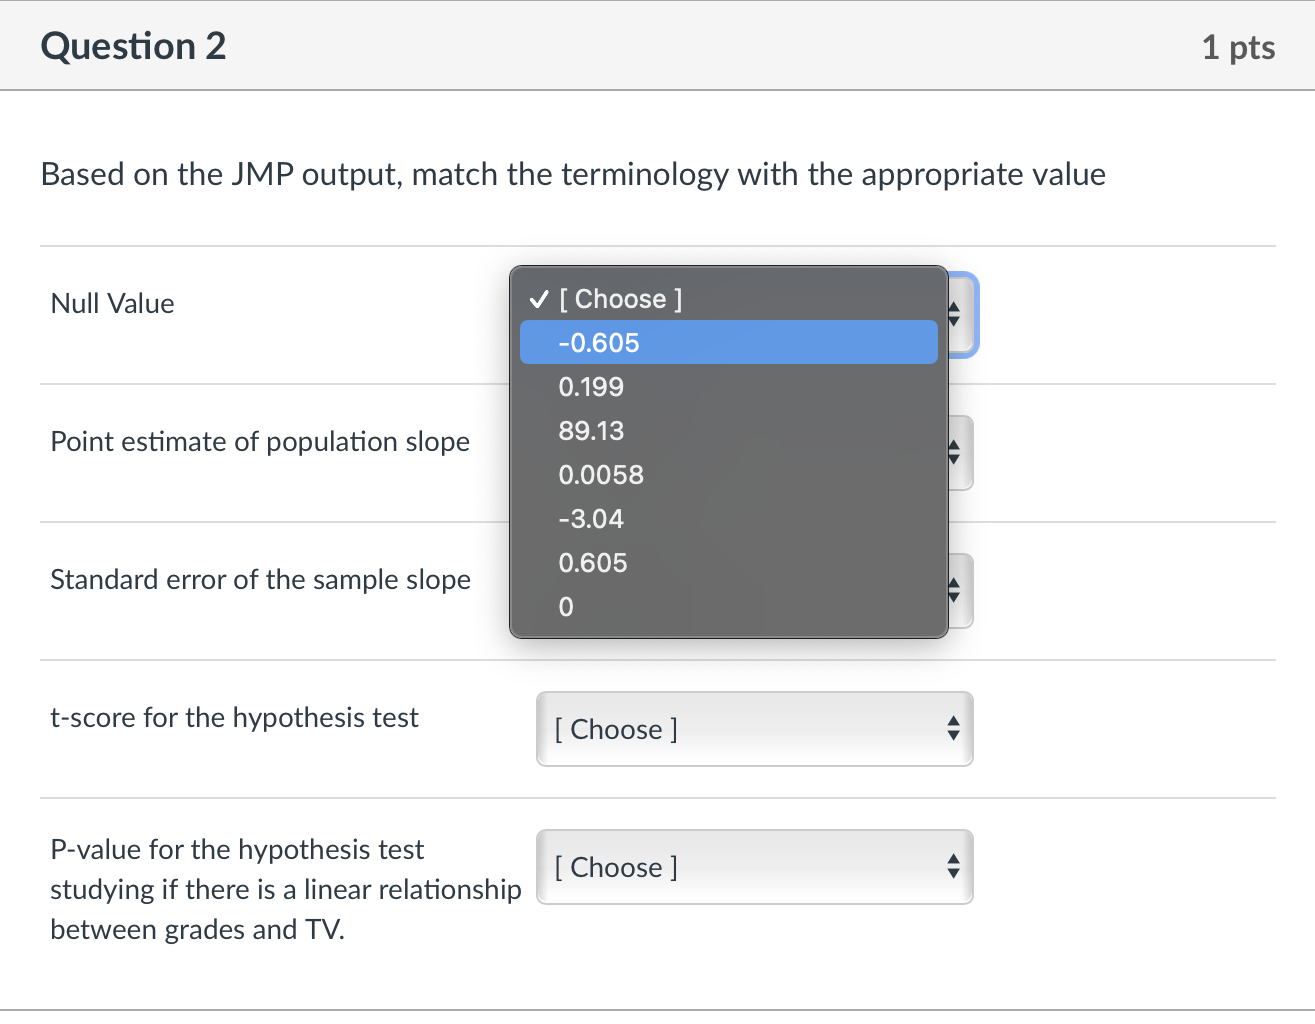Screen dimensions: 1315x1024
Task: Click the Null Value label
Action: point(113,303)
